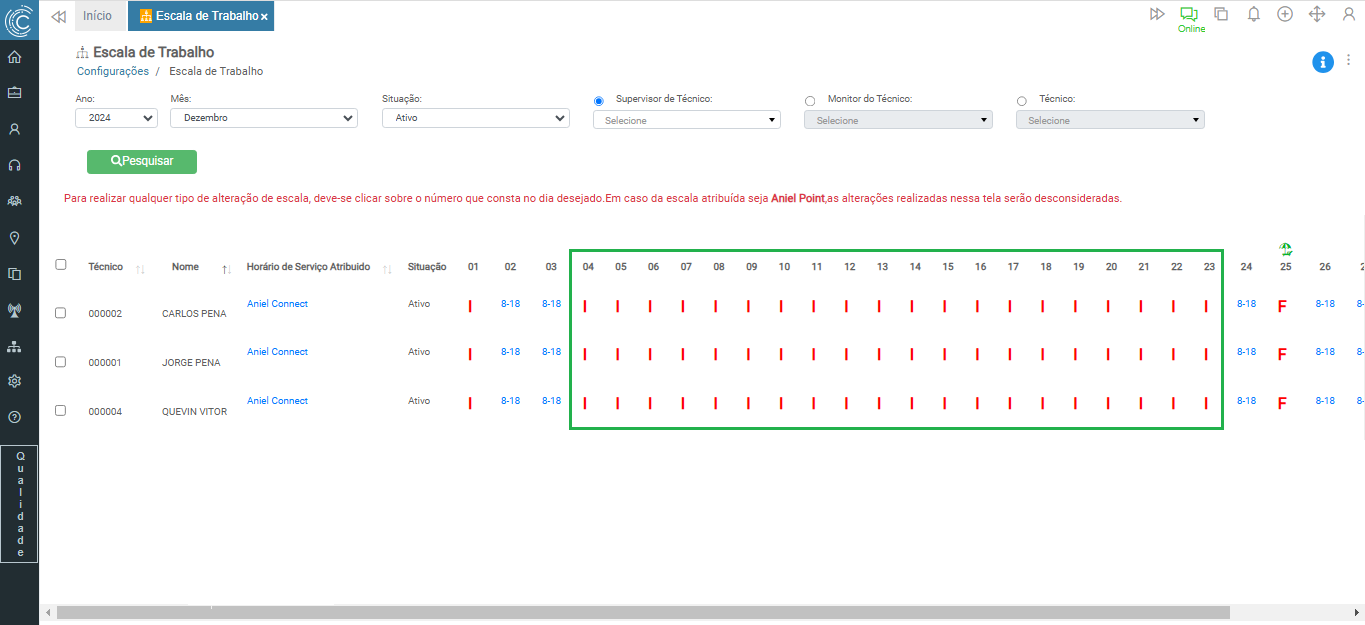Viewport: 1365px width, 625px height.
Task: Click the blue information icon
Action: [1323, 62]
